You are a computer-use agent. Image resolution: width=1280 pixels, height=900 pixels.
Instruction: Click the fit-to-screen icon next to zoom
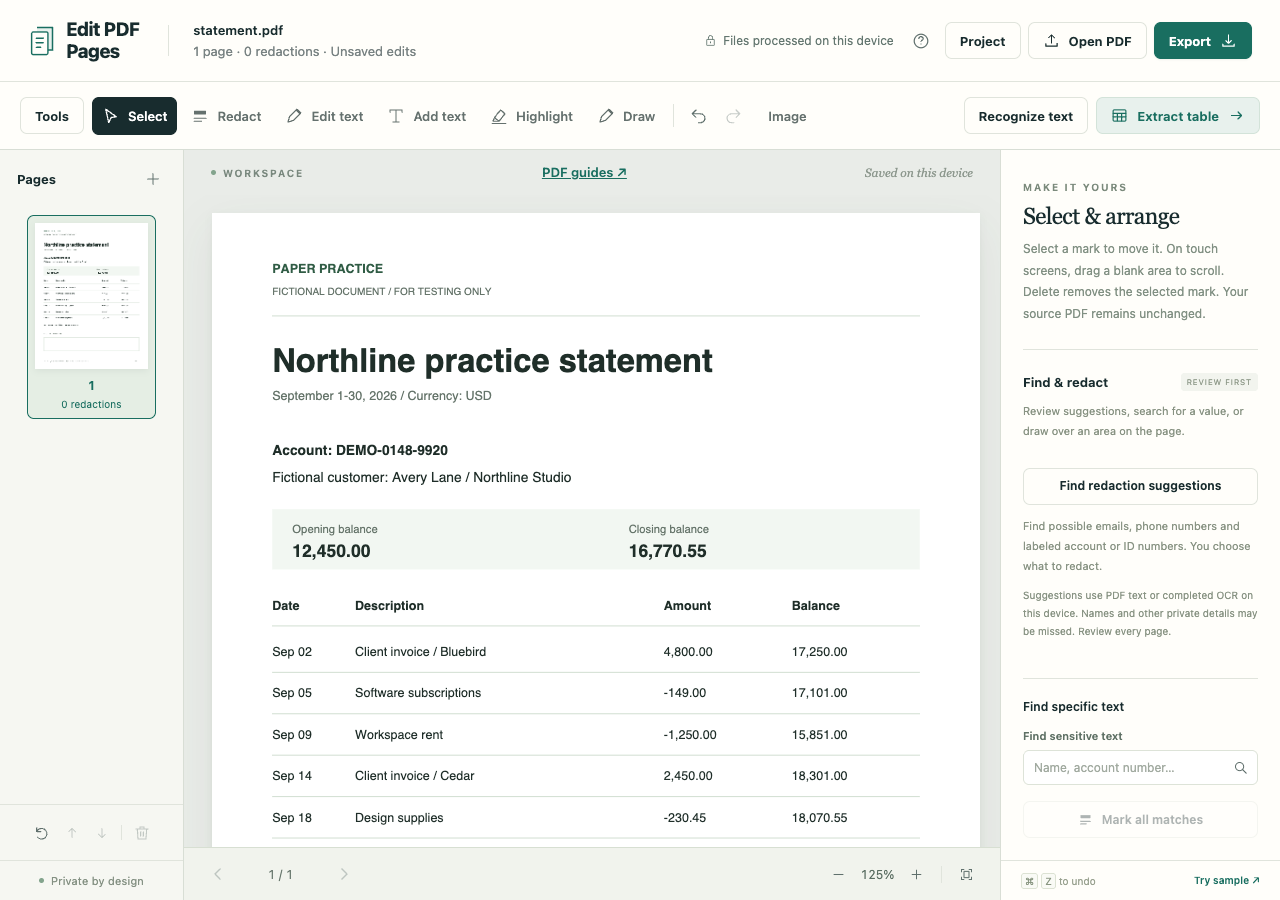[966, 874]
